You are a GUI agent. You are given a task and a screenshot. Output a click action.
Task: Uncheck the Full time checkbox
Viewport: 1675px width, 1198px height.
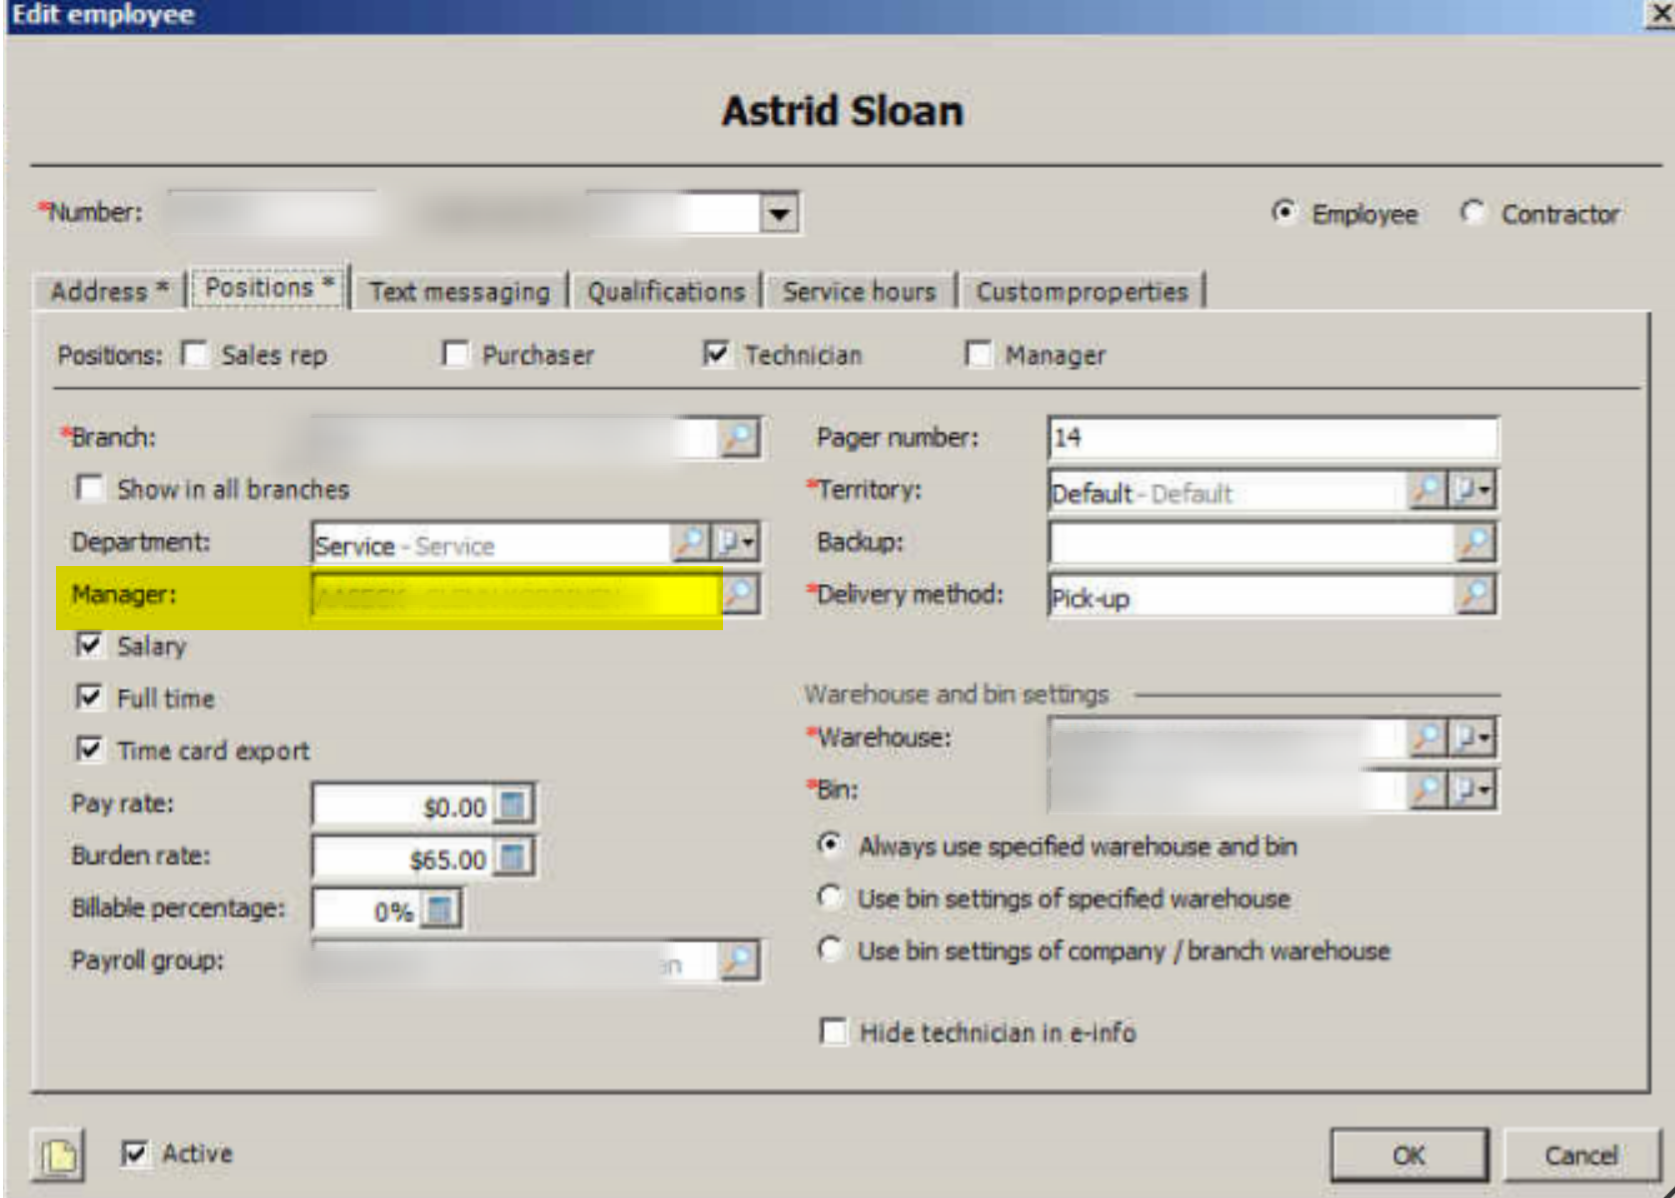(x=89, y=697)
